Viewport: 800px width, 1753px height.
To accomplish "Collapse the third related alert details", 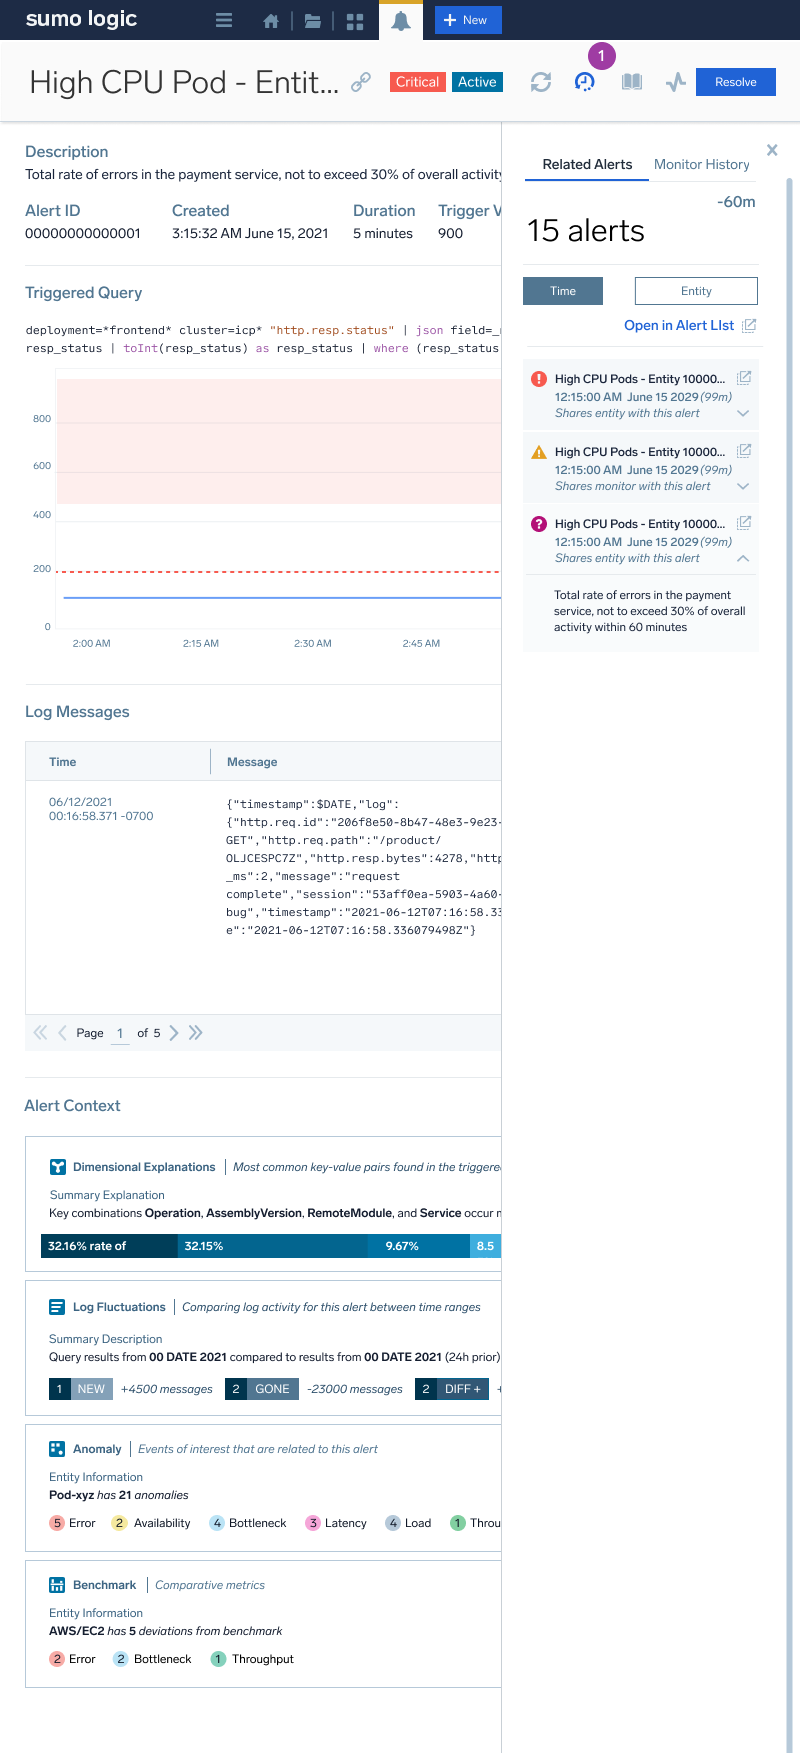I will coord(743,558).
